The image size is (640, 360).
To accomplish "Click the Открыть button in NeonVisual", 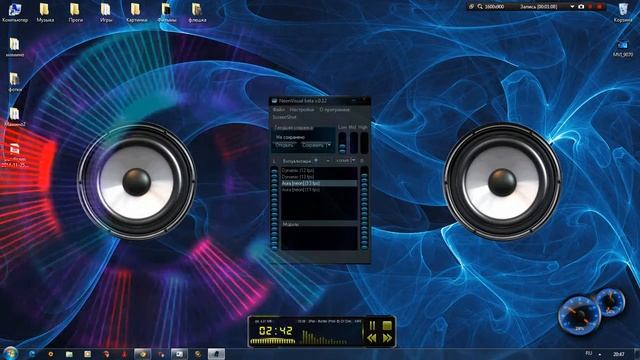I will click(x=284, y=145).
